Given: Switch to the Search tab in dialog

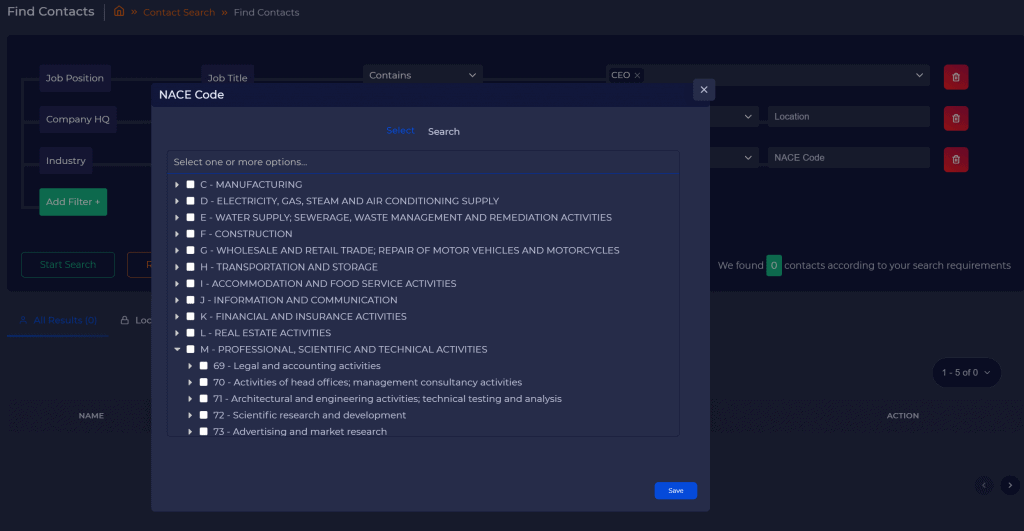Looking at the screenshot, I should 444,132.
